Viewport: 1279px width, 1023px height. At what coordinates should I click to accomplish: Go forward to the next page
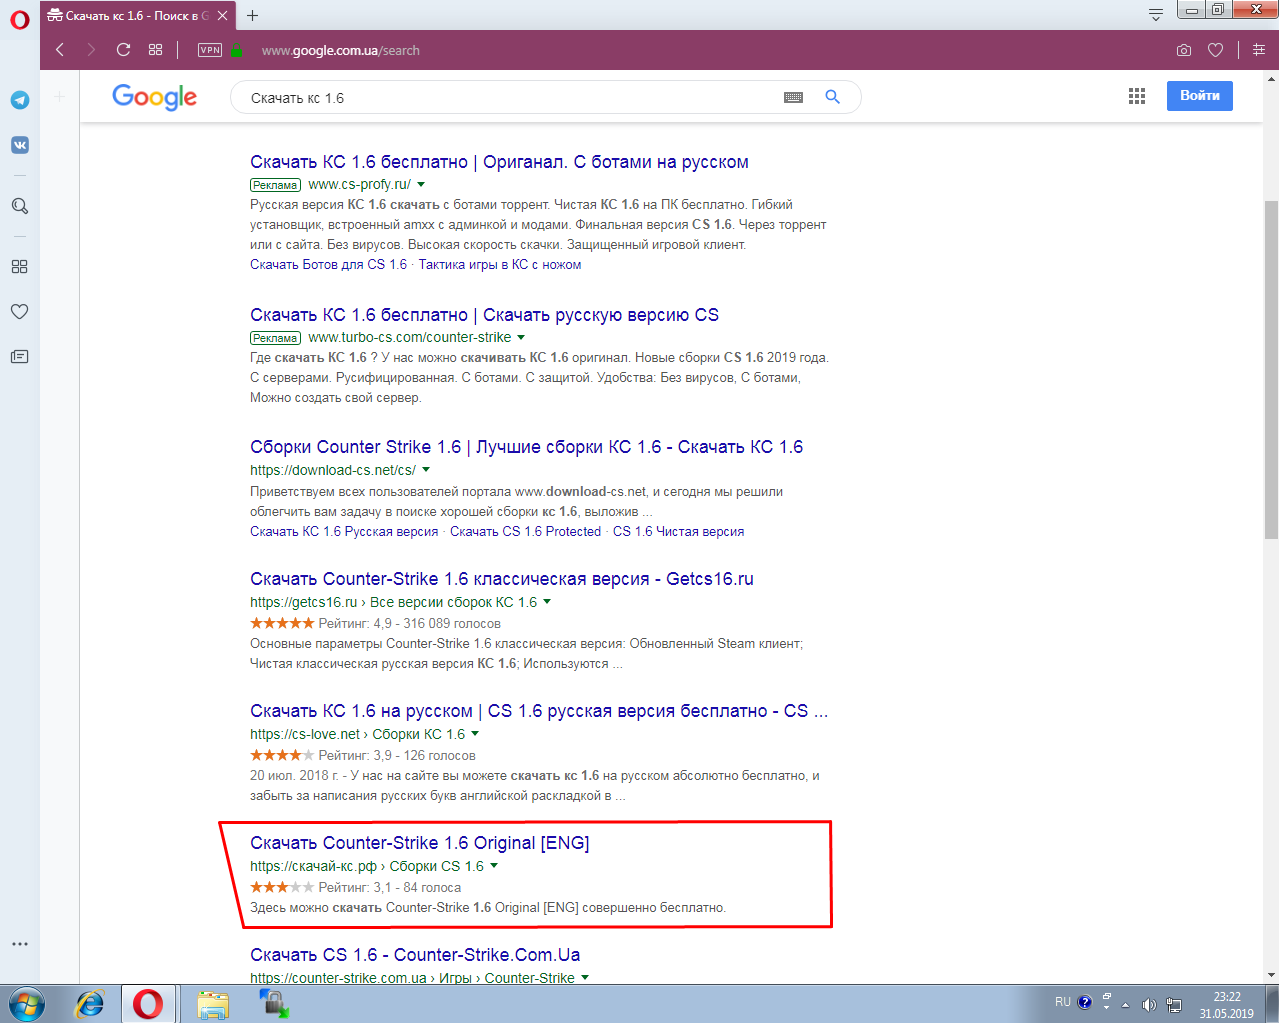click(x=91, y=50)
